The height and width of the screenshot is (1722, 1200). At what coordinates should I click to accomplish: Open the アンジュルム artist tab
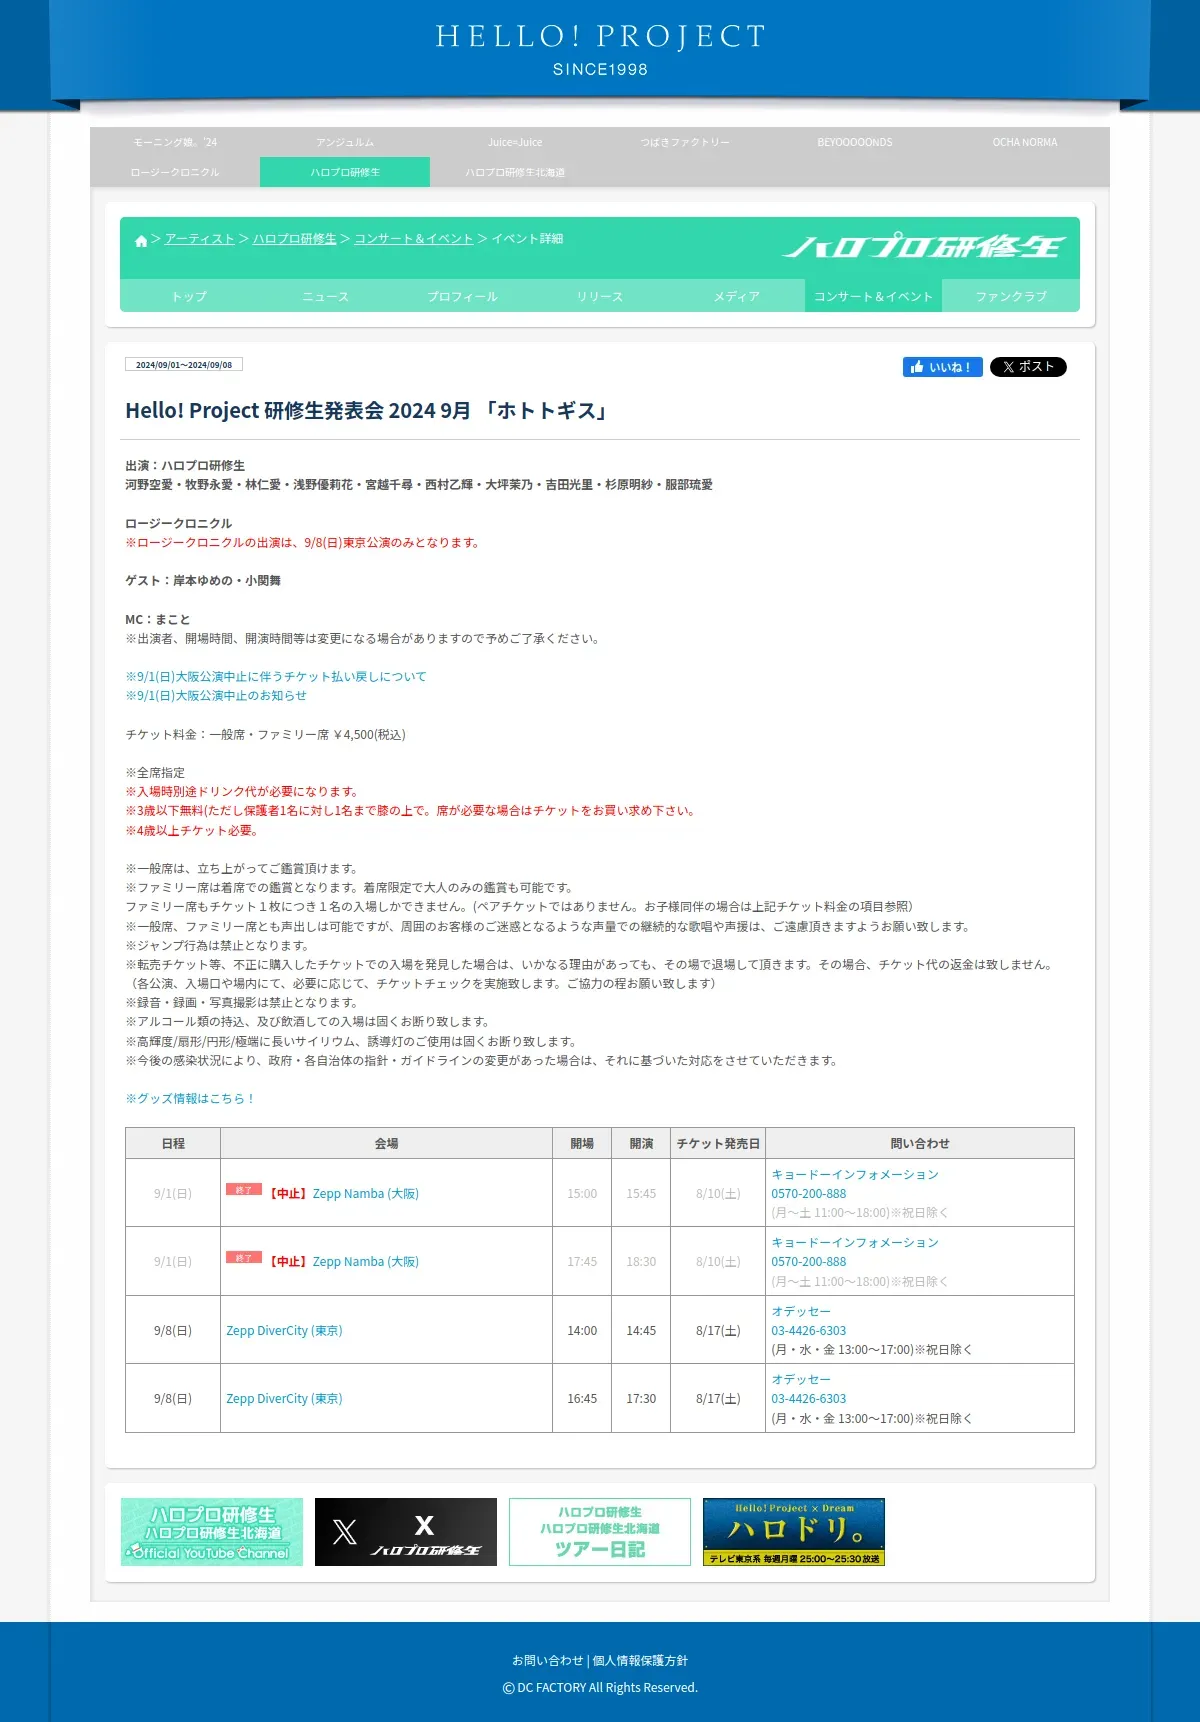(x=345, y=142)
